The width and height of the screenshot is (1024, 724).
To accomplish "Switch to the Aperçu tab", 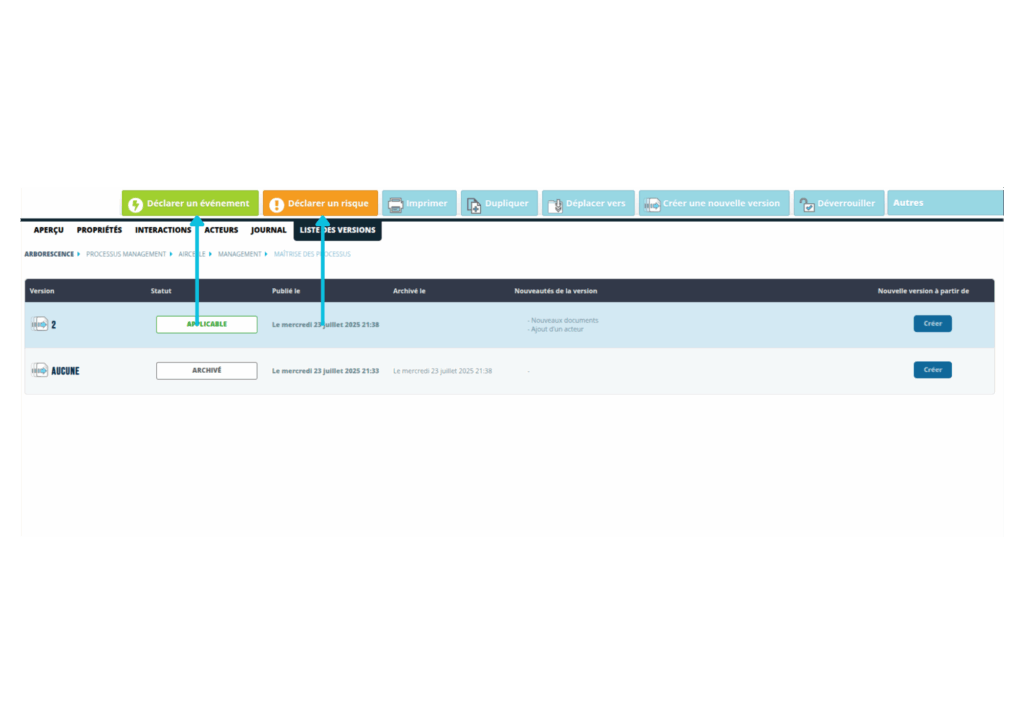I will tap(48, 230).
